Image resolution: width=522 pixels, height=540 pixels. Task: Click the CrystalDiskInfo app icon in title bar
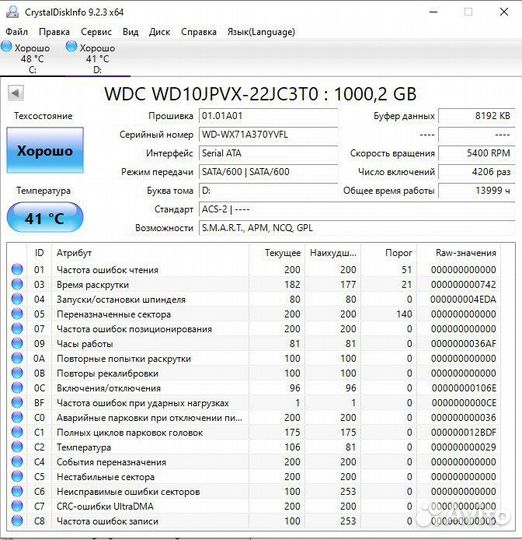[x=12, y=12]
